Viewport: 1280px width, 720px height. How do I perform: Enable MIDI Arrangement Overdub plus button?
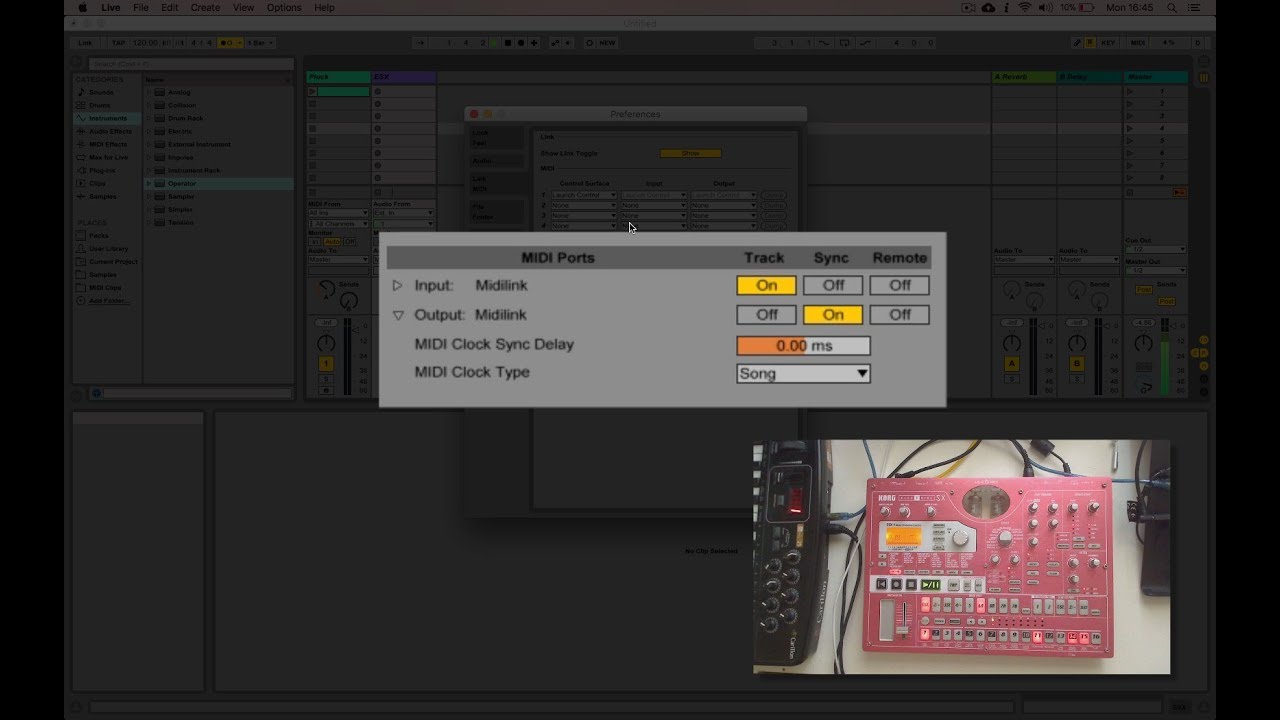[534, 43]
